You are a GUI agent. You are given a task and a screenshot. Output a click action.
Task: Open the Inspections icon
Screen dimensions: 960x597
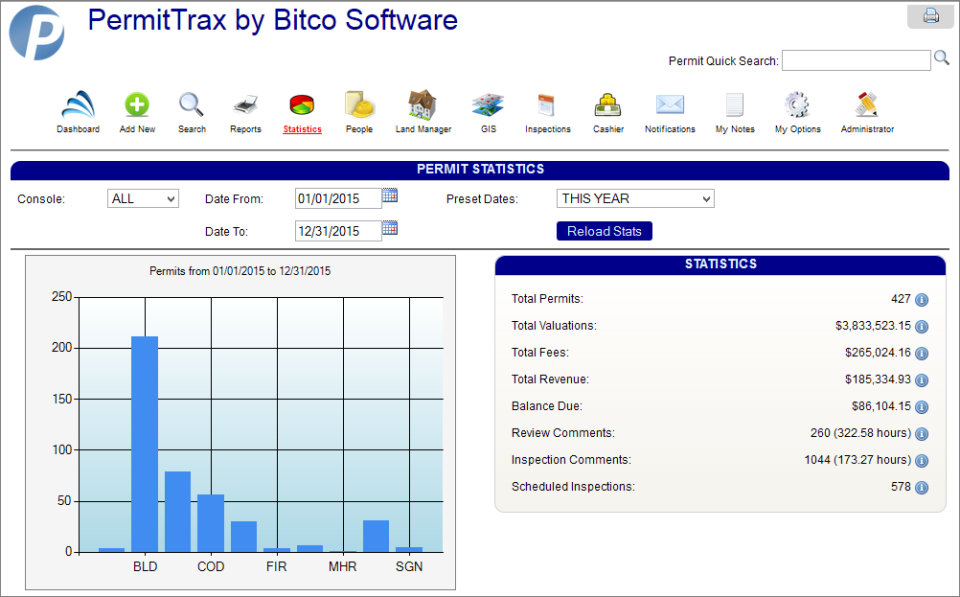(546, 105)
